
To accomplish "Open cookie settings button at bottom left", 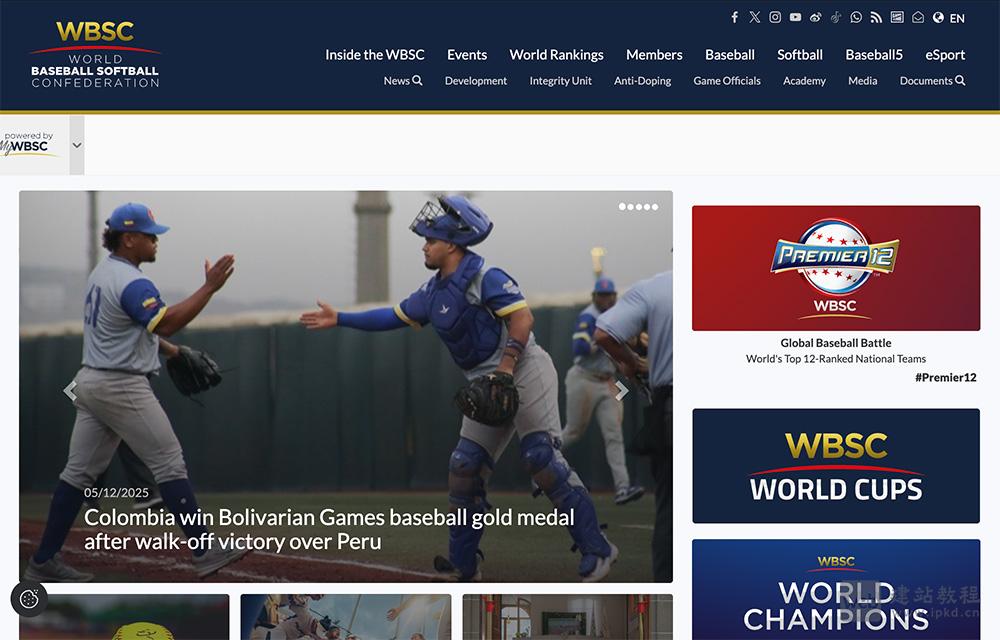I will [x=29, y=599].
